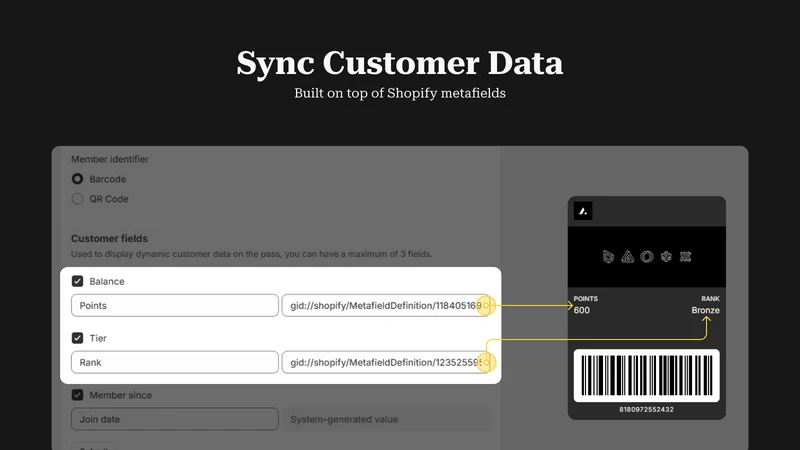Click the Bronze rank value on pass
Screen dimensions: 800x450
pyautogui.click(x=706, y=310)
